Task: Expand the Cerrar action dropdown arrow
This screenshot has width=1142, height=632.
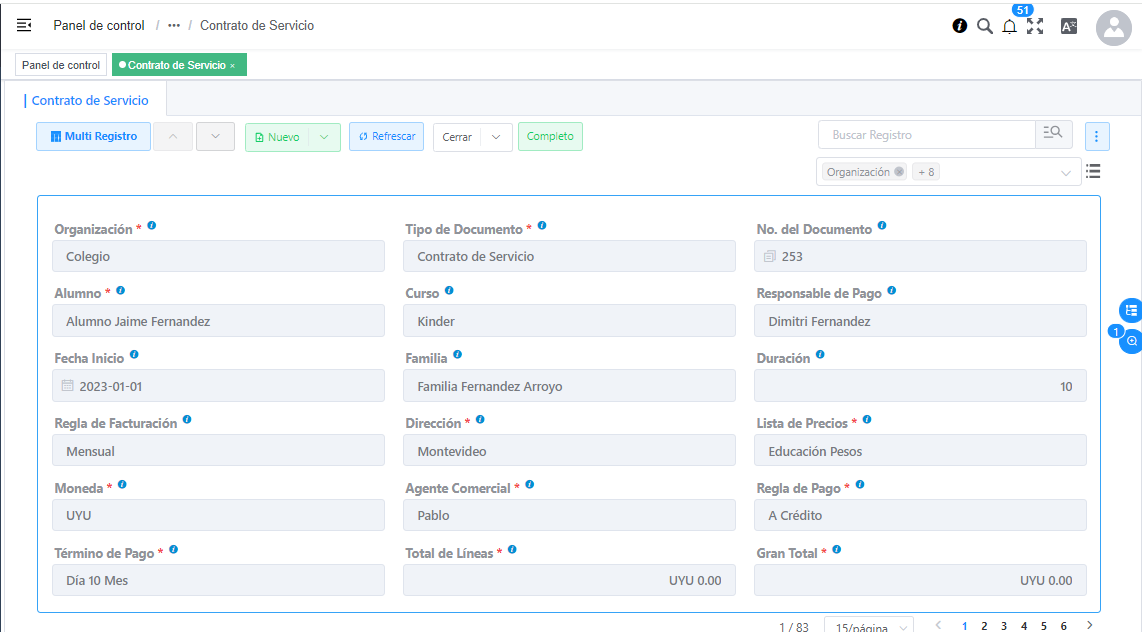Action: (x=496, y=137)
